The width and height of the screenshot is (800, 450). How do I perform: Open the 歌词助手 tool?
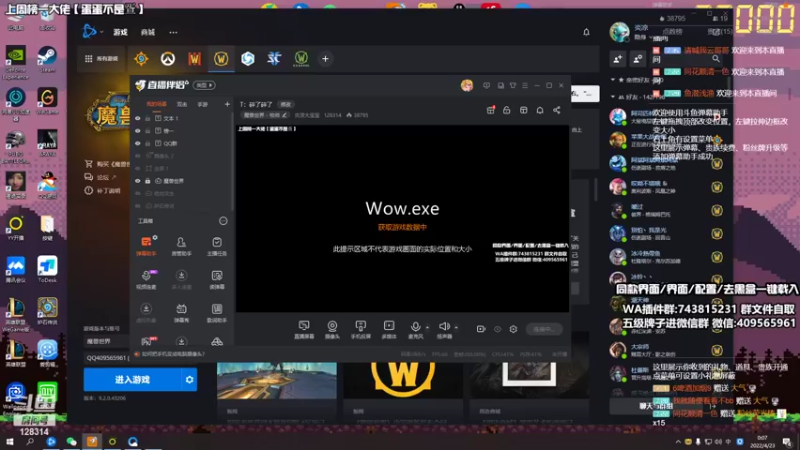tap(217, 312)
